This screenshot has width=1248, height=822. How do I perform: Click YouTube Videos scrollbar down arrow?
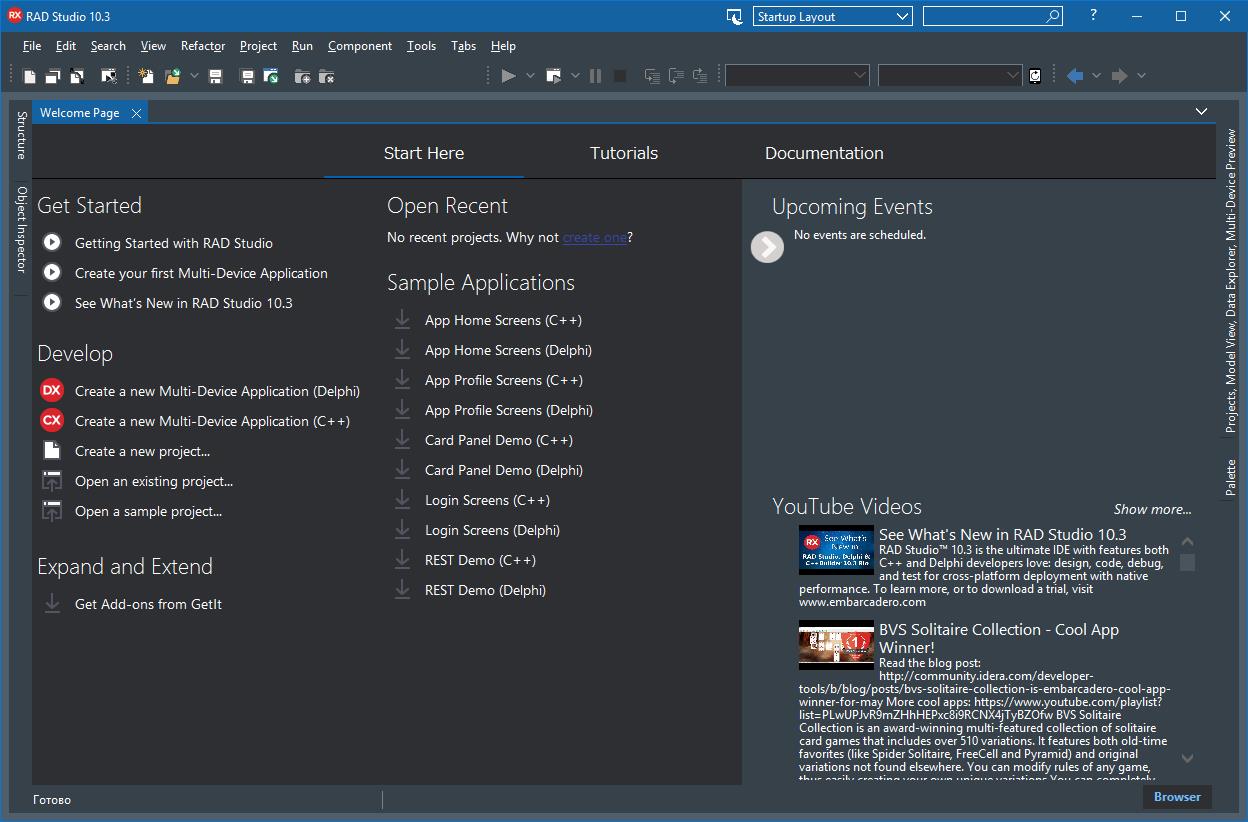(x=1187, y=758)
